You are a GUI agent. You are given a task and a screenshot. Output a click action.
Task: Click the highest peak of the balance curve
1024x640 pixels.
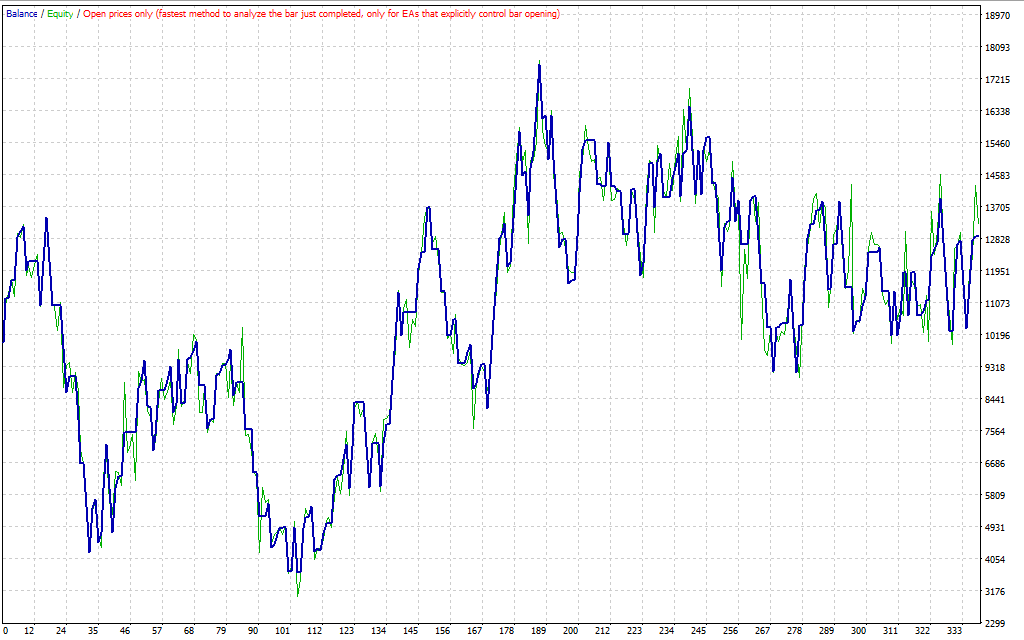click(x=539, y=65)
